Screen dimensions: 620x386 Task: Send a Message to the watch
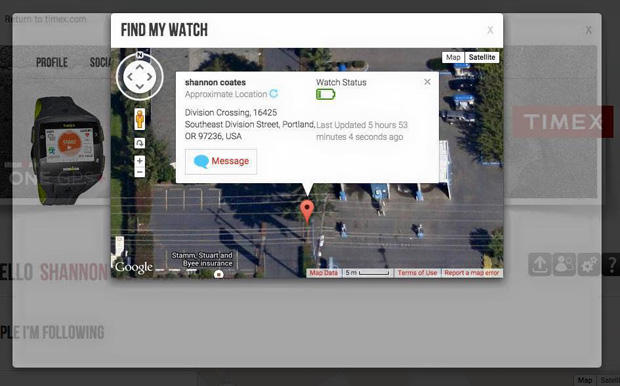coord(221,161)
